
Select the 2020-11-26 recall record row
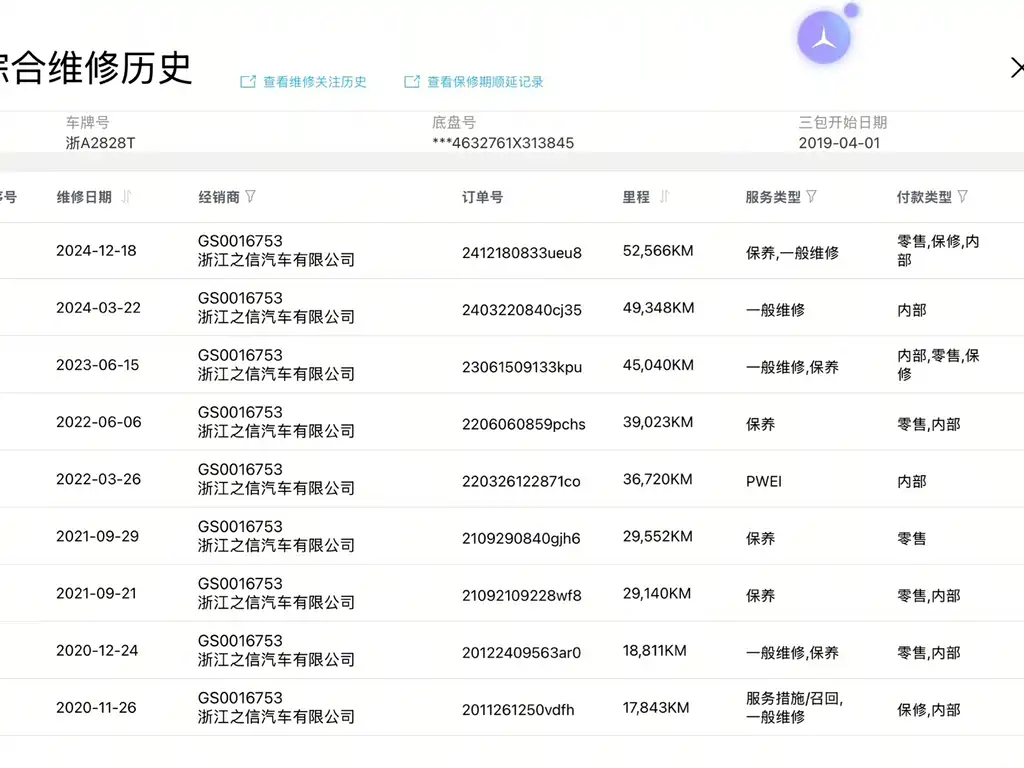tap(512, 708)
